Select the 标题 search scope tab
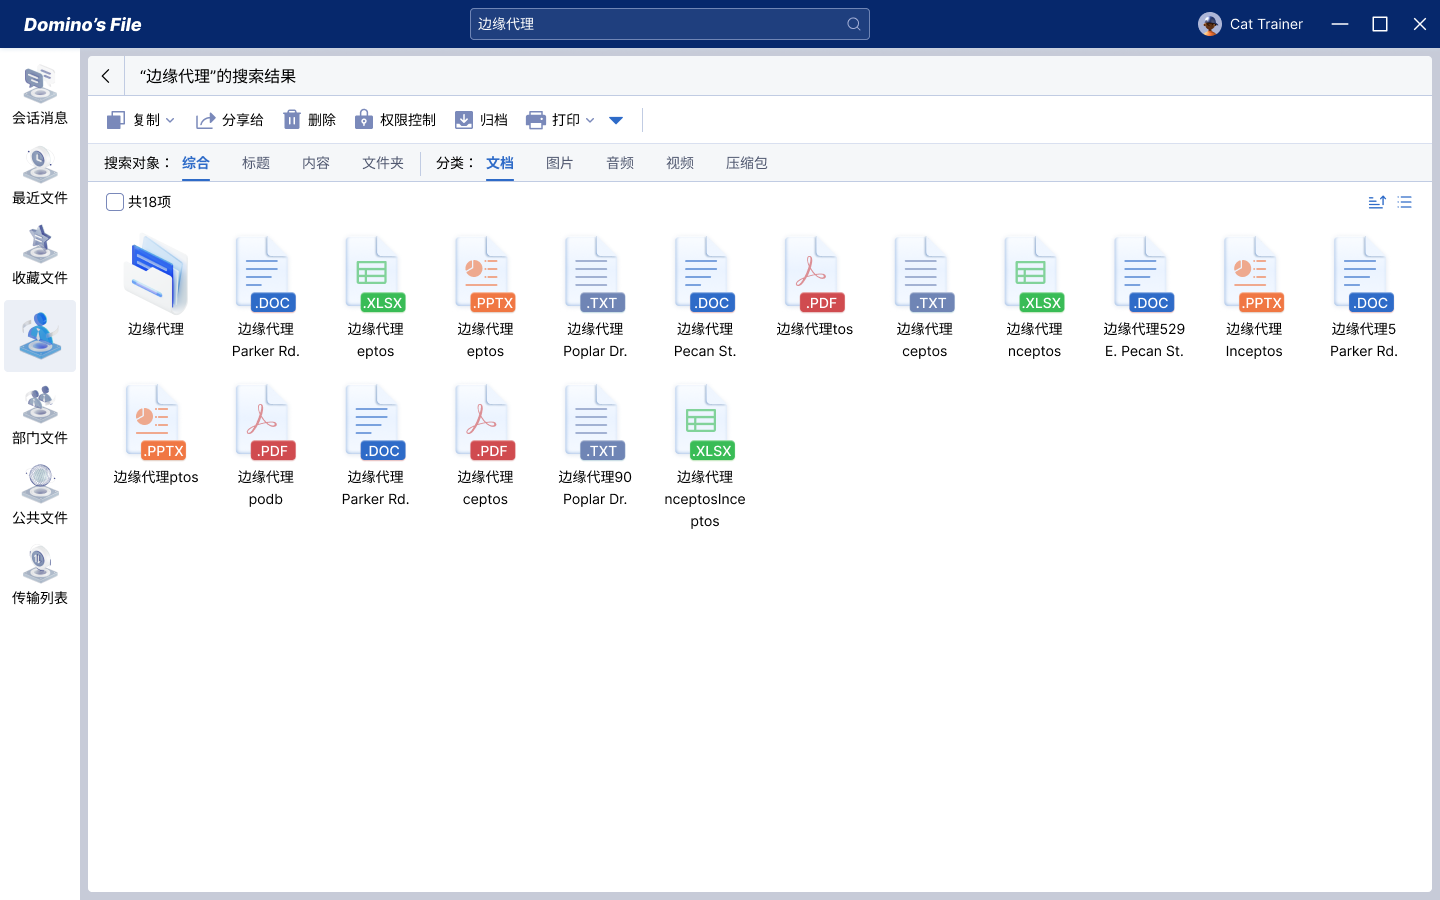1440x900 pixels. pyautogui.click(x=256, y=163)
